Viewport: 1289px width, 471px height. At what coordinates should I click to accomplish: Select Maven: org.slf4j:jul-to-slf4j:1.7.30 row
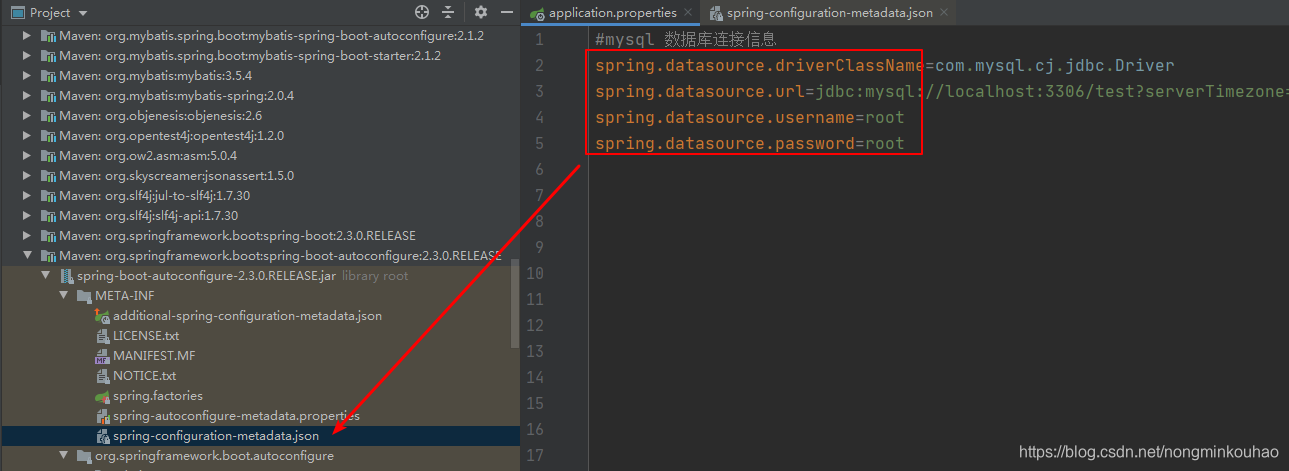click(x=260, y=195)
